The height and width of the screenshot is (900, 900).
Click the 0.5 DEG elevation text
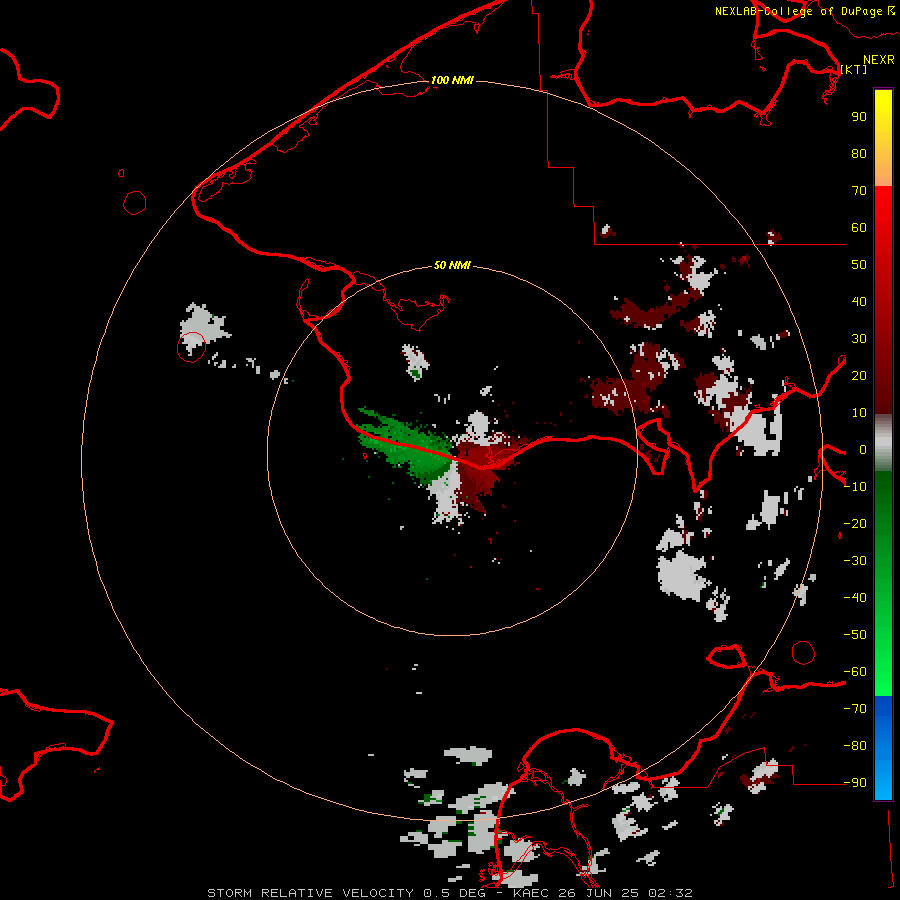pyautogui.click(x=454, y=893)
